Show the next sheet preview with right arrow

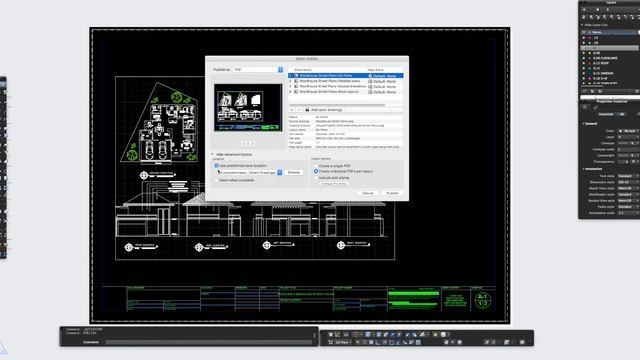252,143
